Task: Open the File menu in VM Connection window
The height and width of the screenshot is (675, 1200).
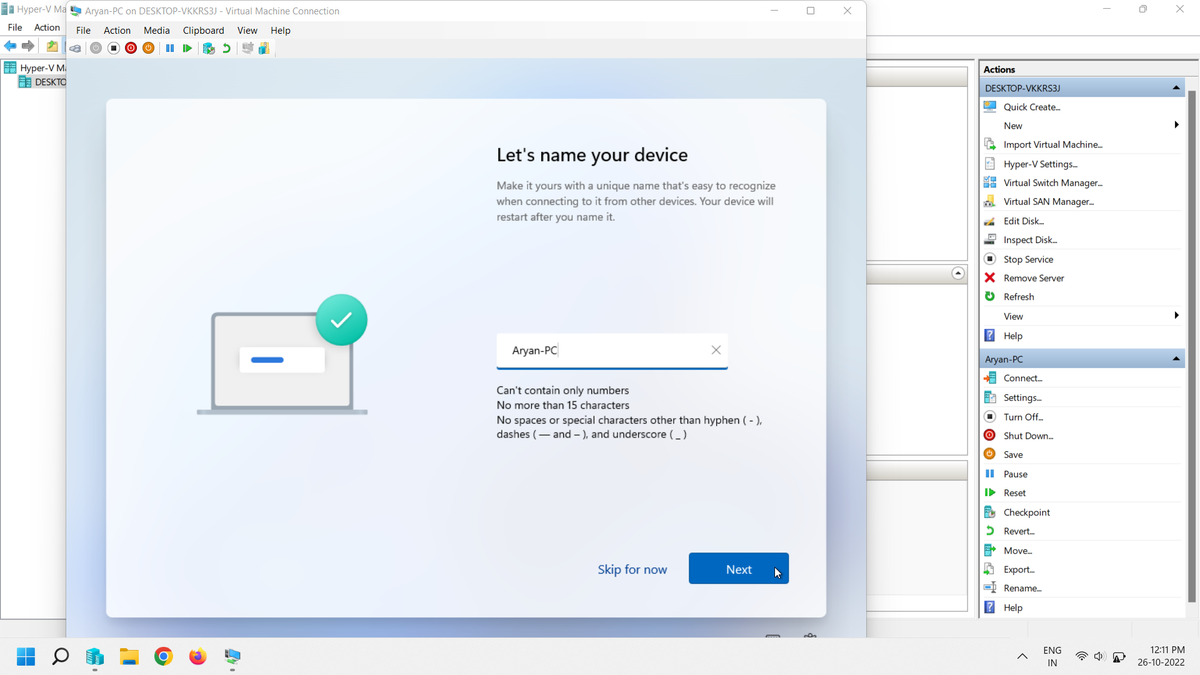Action: click(x=83, y=30)
